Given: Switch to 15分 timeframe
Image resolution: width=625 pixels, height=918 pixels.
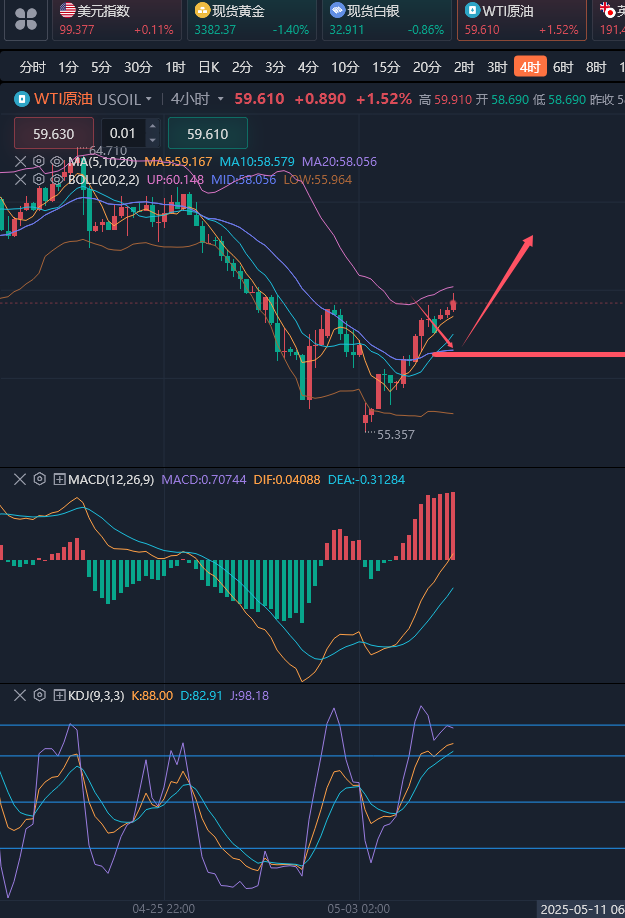Looking at the screenshot, I should click(x=386, y=67).
